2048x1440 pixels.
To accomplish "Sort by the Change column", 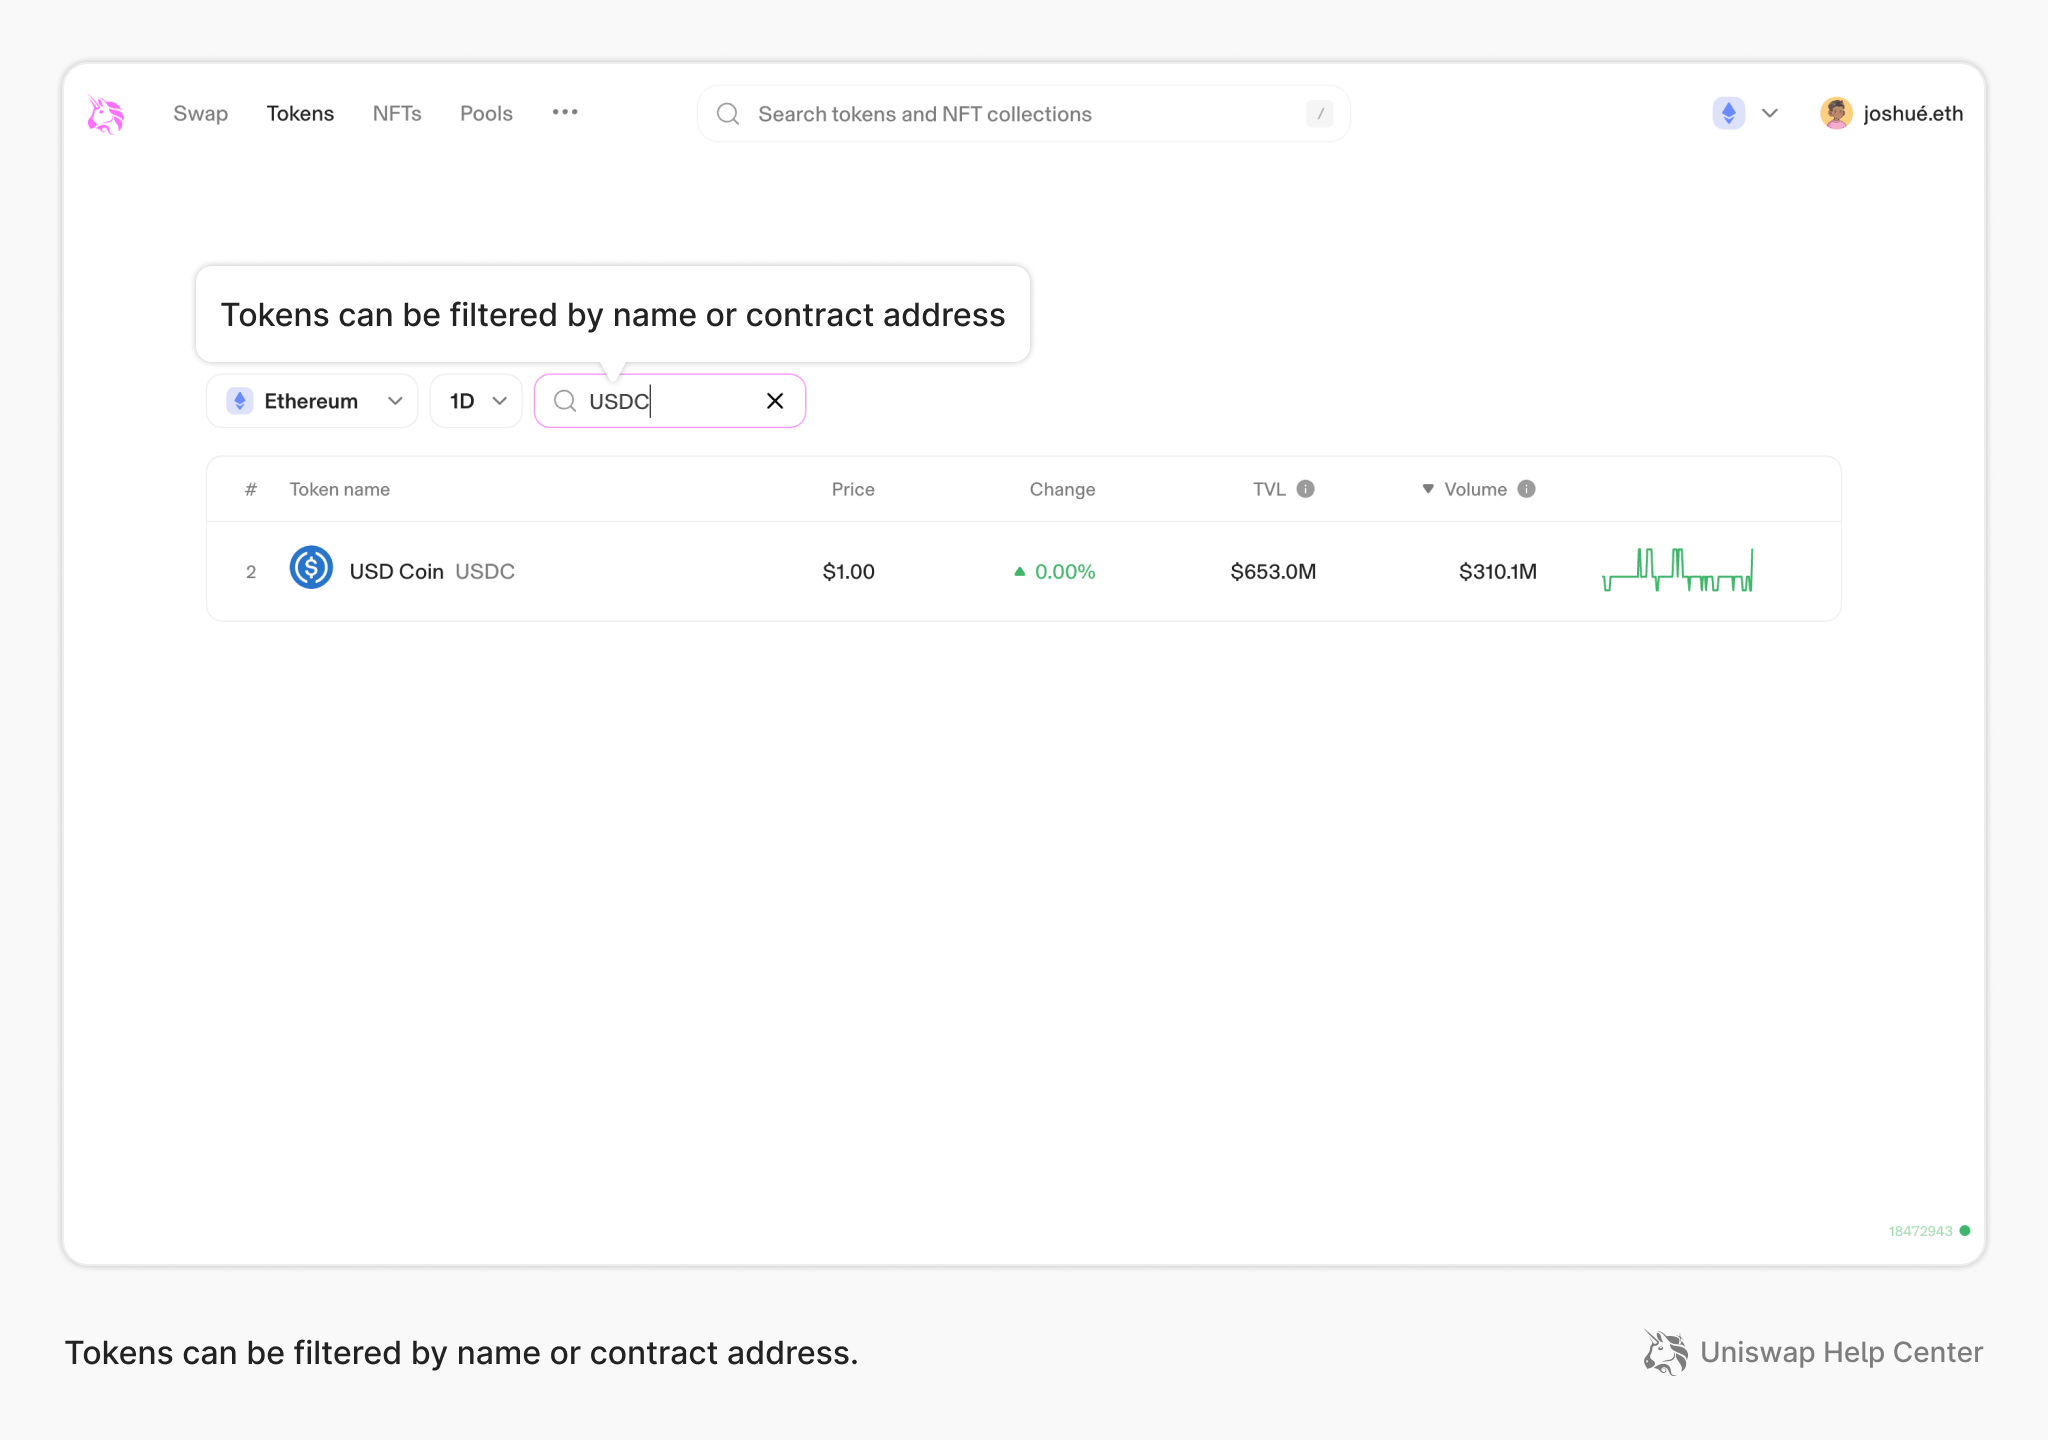I will [1062, 489].
